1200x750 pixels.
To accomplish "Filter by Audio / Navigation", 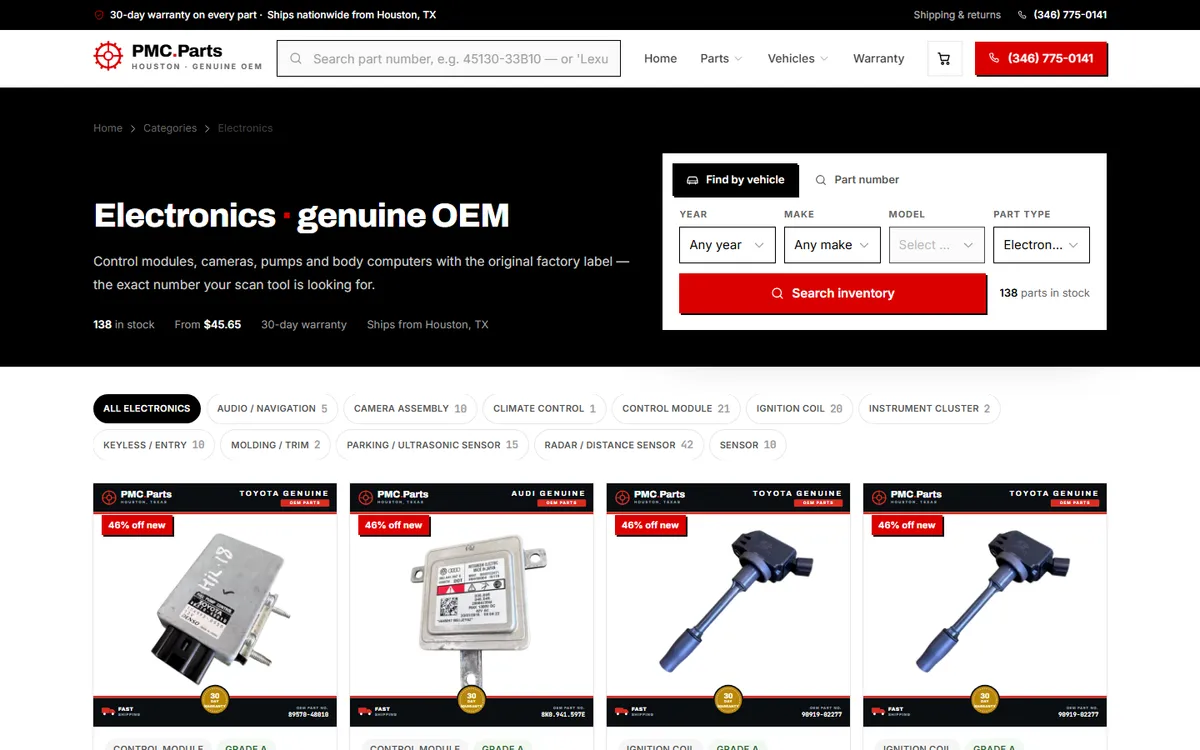I will tap(272, 408).
